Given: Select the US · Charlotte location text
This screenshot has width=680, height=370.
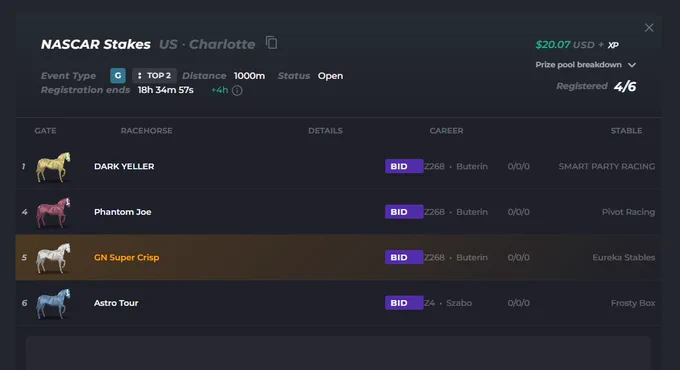Looking at the screenshot, I should coord(207,44).
